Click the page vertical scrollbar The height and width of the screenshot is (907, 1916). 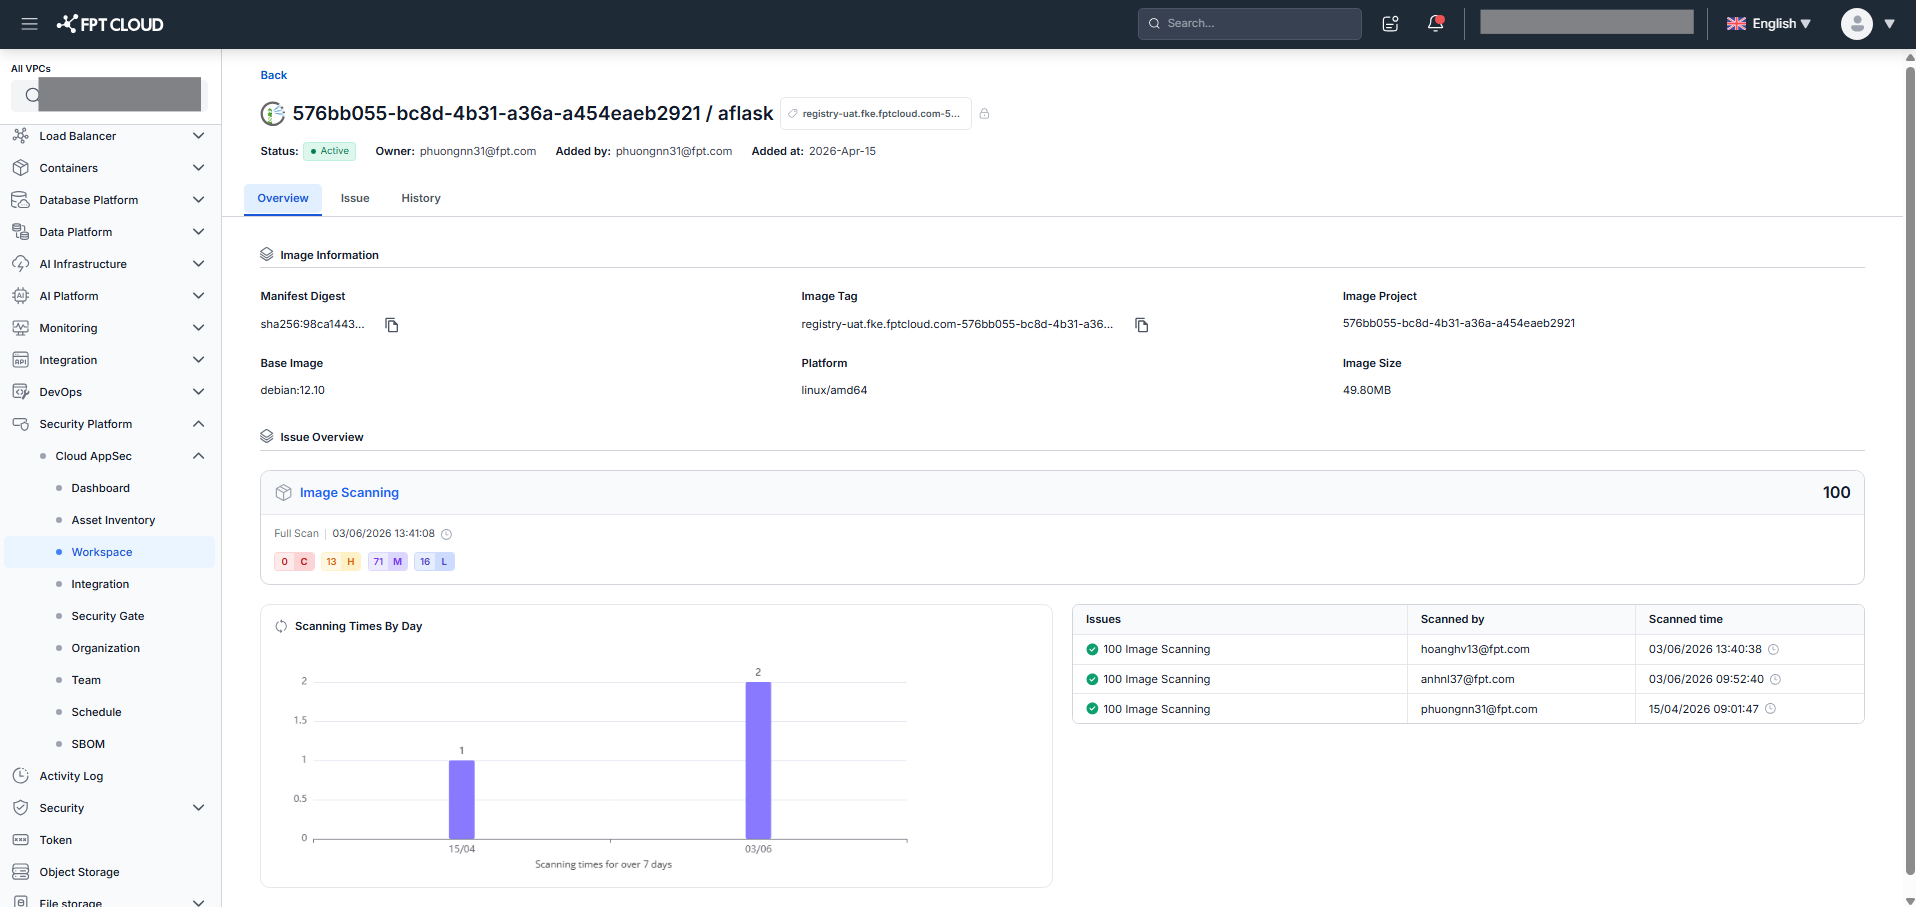click(1910, 470)
